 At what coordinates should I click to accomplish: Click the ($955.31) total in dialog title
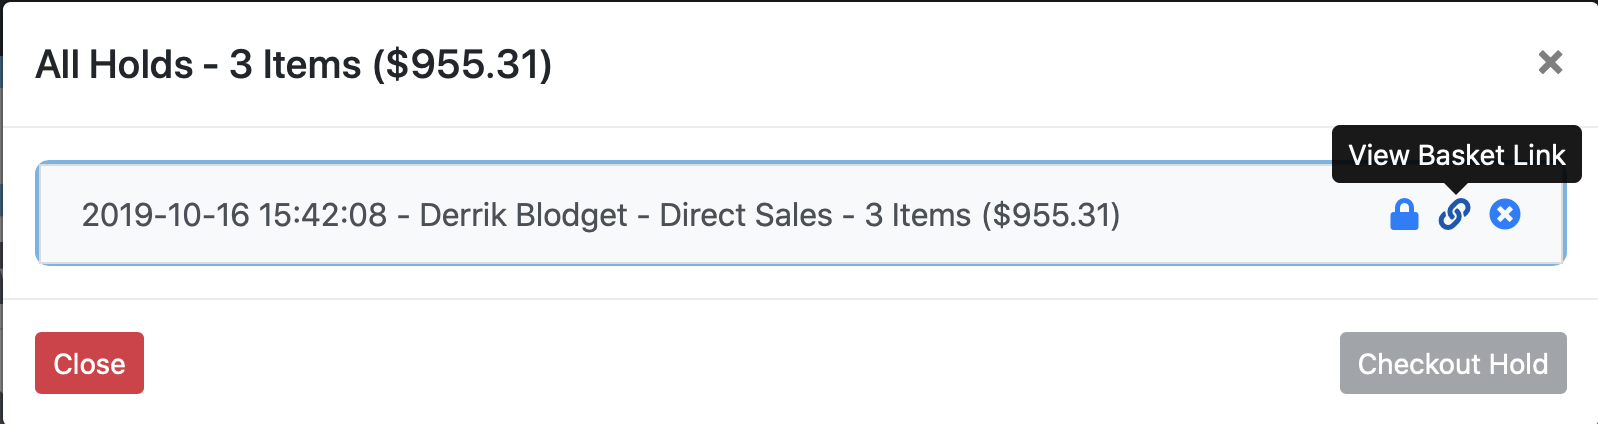pos(462,65)
